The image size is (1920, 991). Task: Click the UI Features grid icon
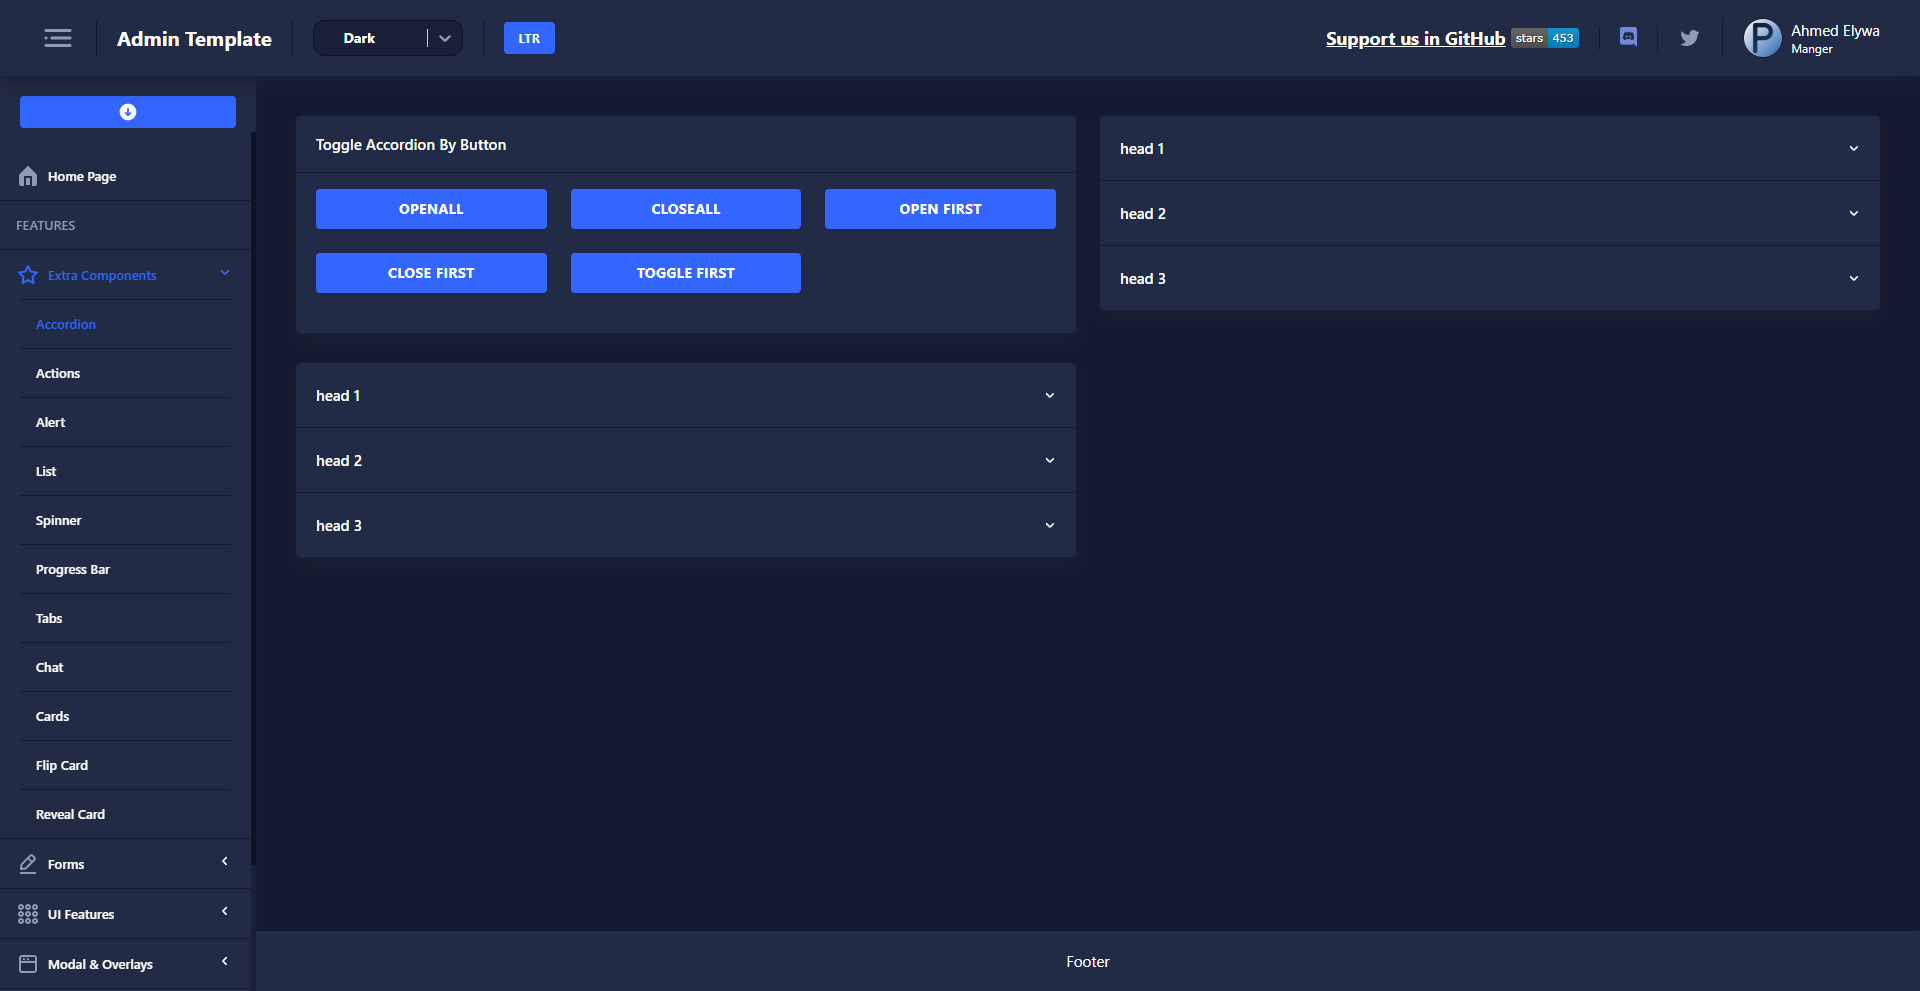tap(28, 914)
